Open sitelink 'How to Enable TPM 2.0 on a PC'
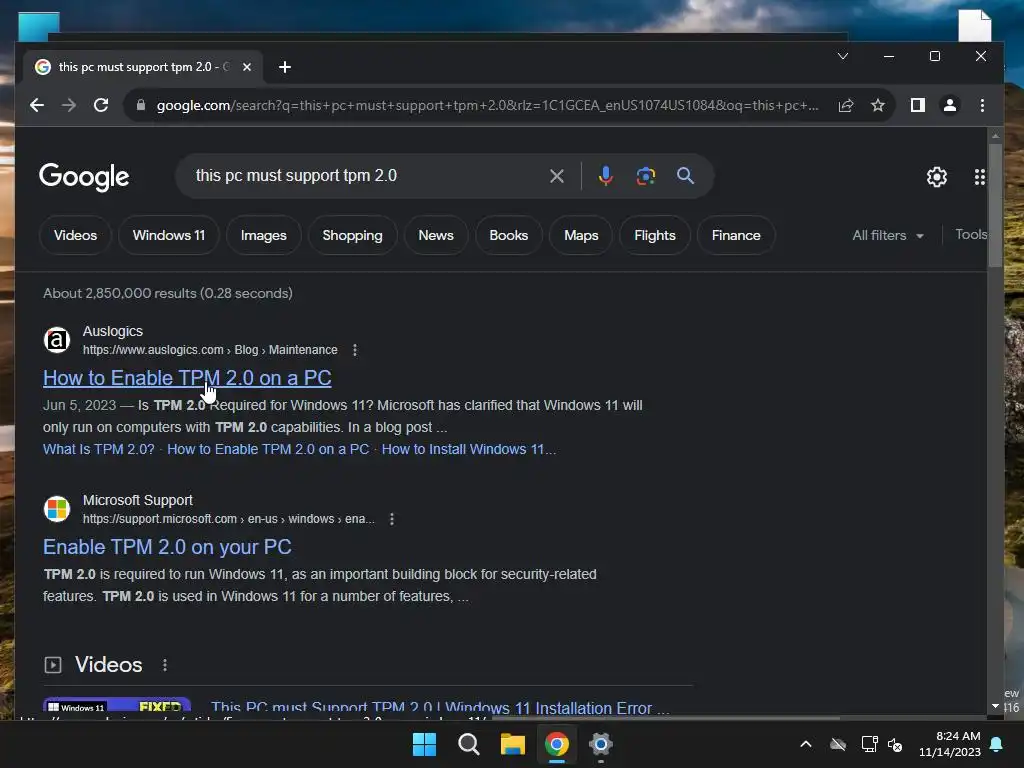1024x768 pixels. coord(268,449)
